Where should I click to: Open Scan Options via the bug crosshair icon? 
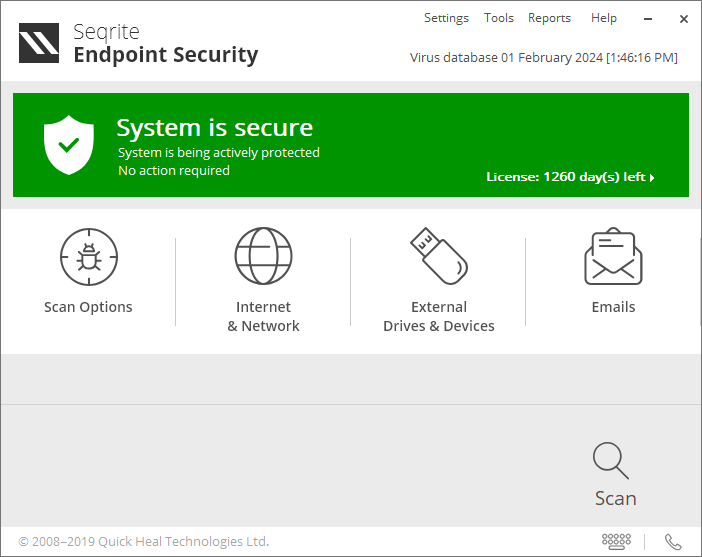point(88,256)
